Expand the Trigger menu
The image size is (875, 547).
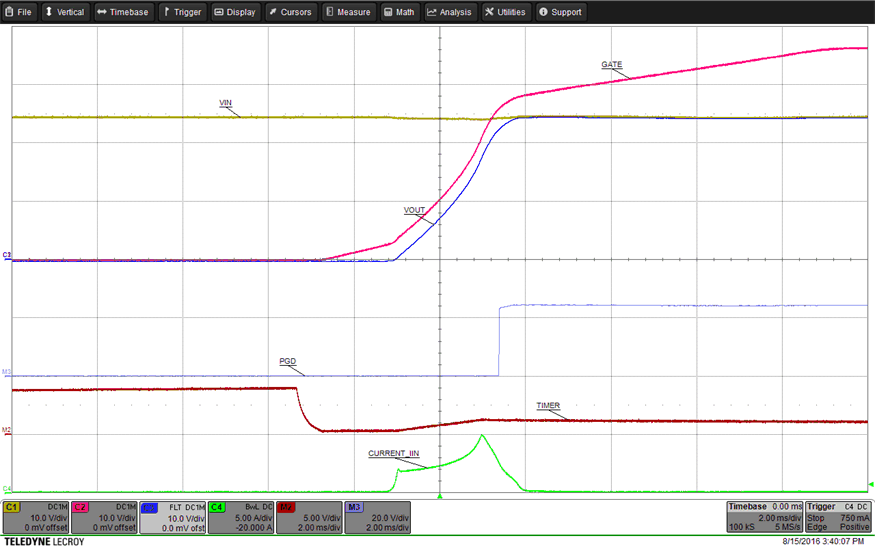point(181,12)
